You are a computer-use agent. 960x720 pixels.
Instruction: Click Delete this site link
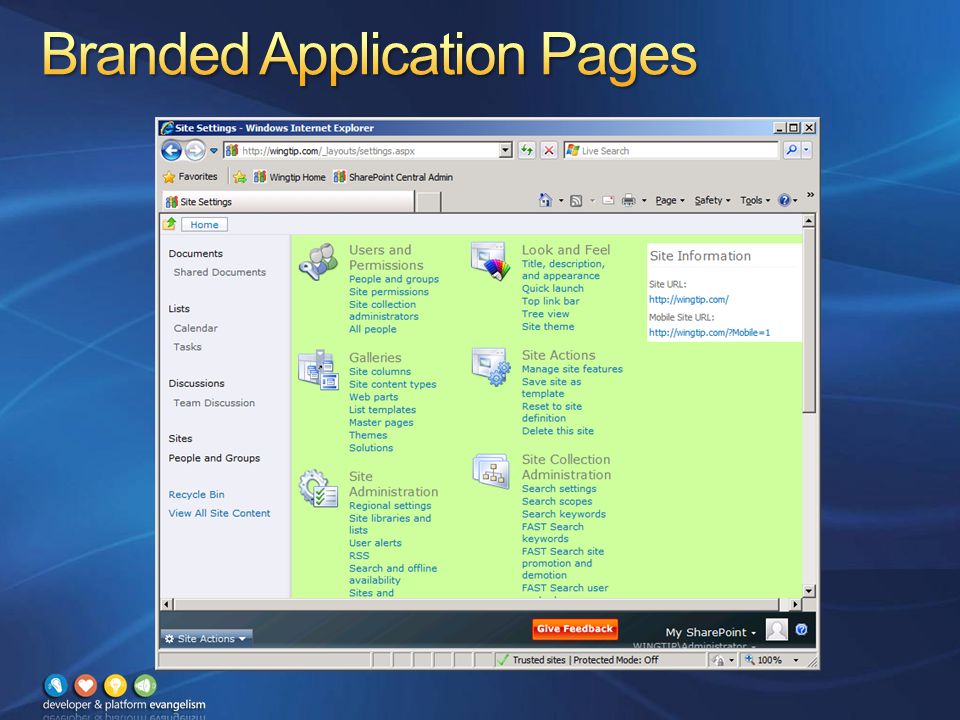558,431
